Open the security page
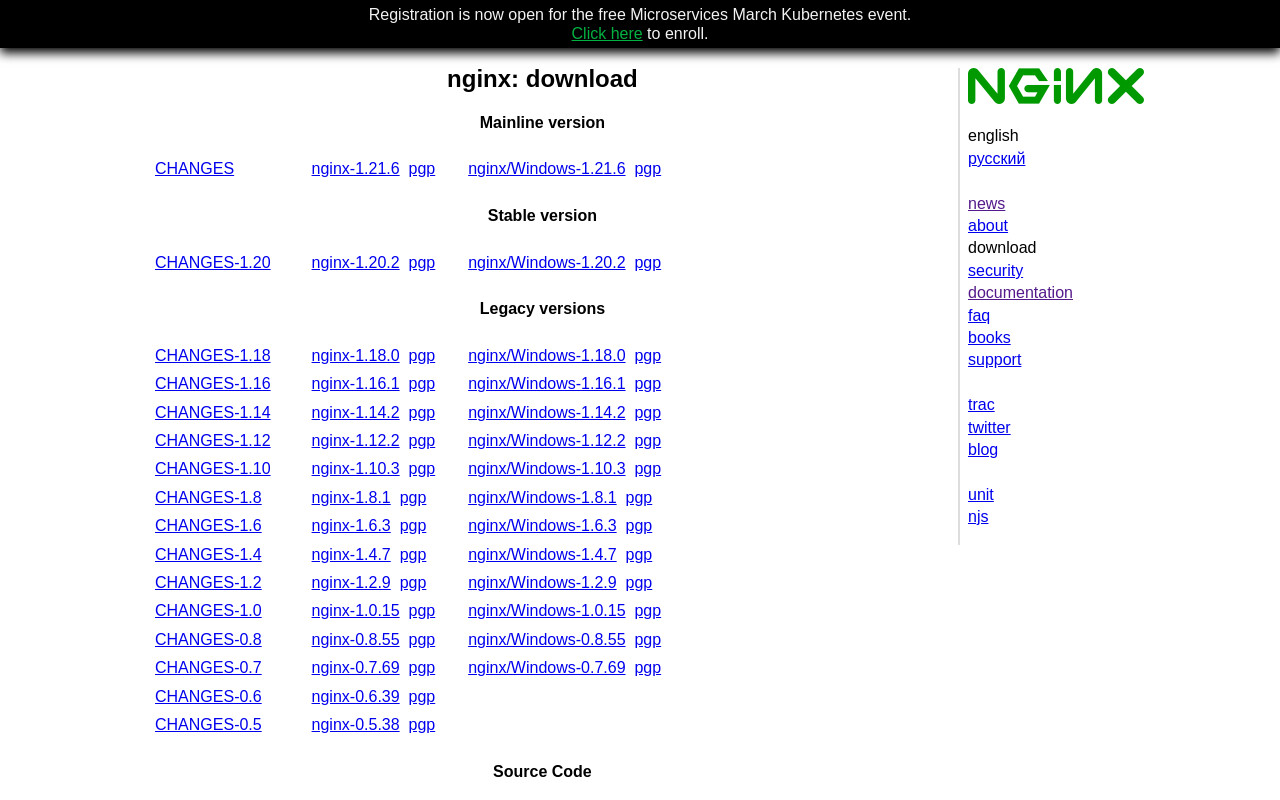Screen dimensions: 1280x800 (995, 271)
